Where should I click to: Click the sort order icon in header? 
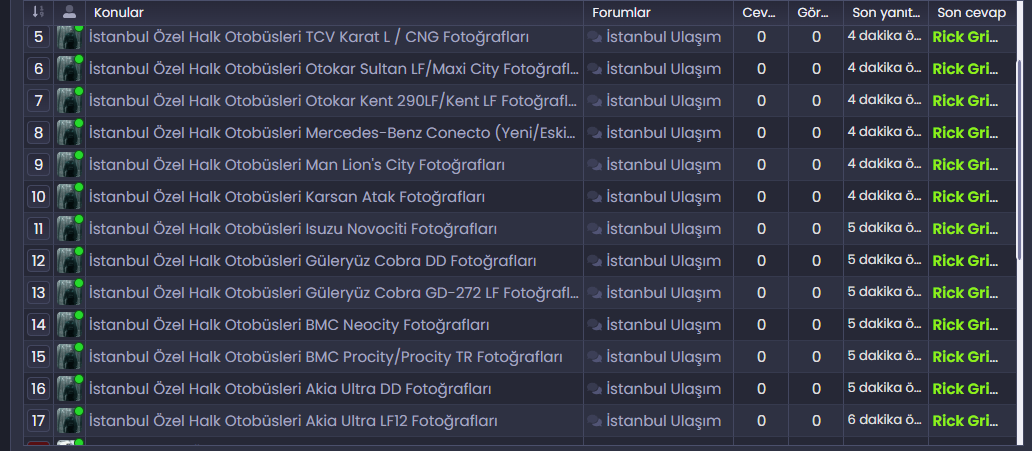click(x=38, y=12)
